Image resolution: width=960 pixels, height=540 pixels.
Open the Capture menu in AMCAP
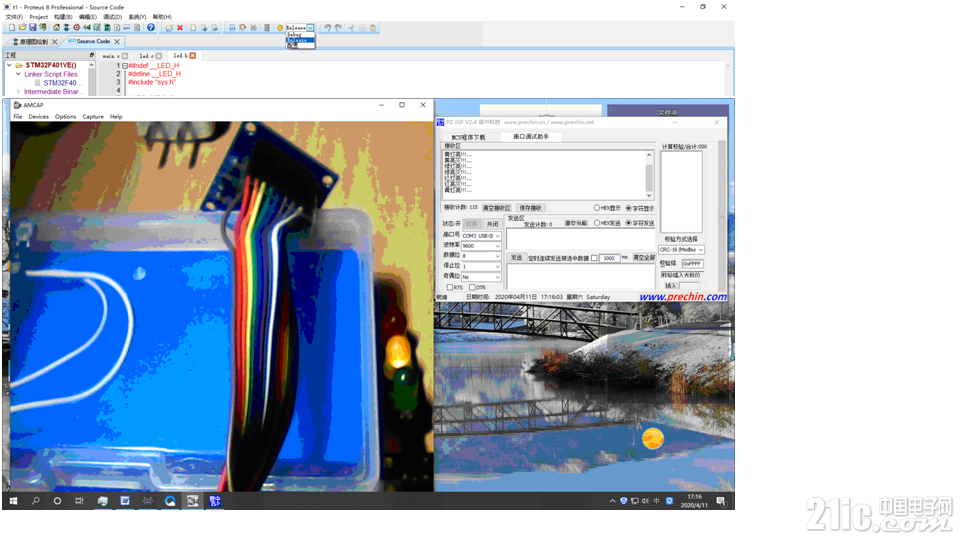tap(93, 116)
